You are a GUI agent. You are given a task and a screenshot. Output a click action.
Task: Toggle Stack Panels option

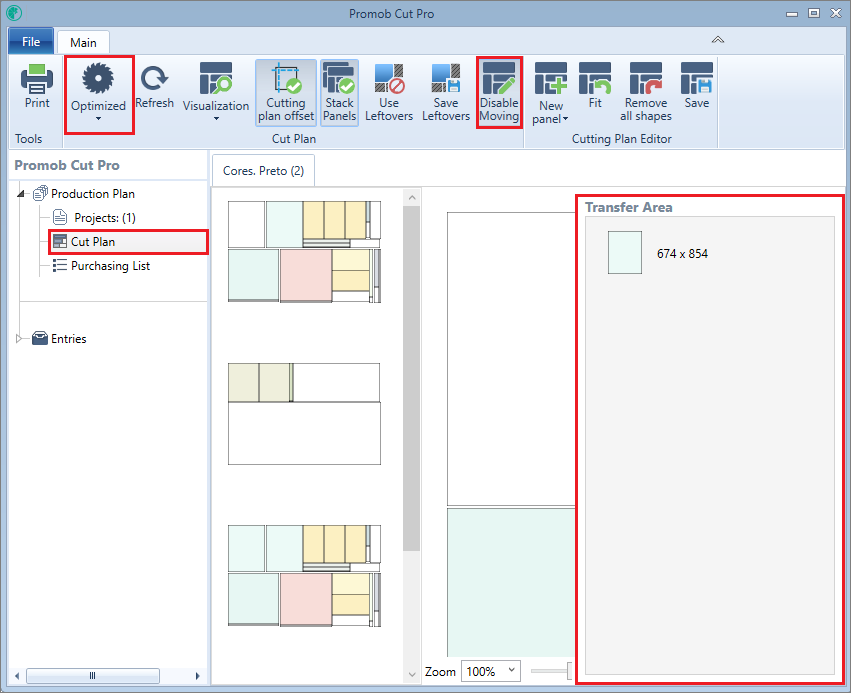point(340,93)
